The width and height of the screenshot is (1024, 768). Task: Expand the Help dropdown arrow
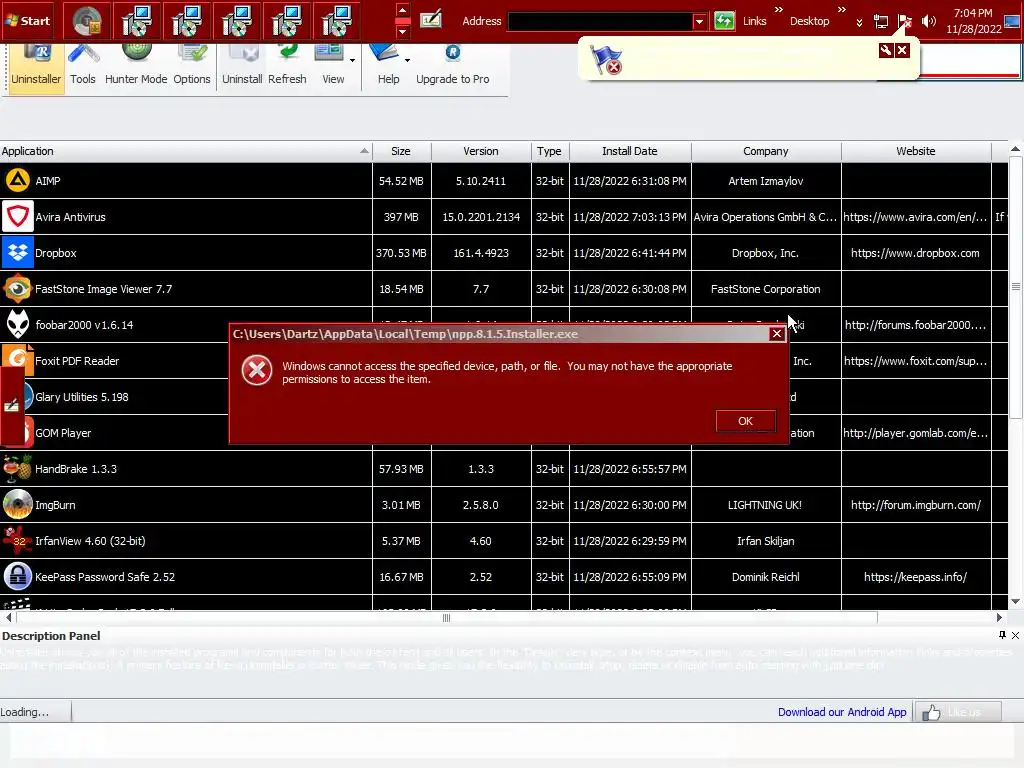point(408,60)
